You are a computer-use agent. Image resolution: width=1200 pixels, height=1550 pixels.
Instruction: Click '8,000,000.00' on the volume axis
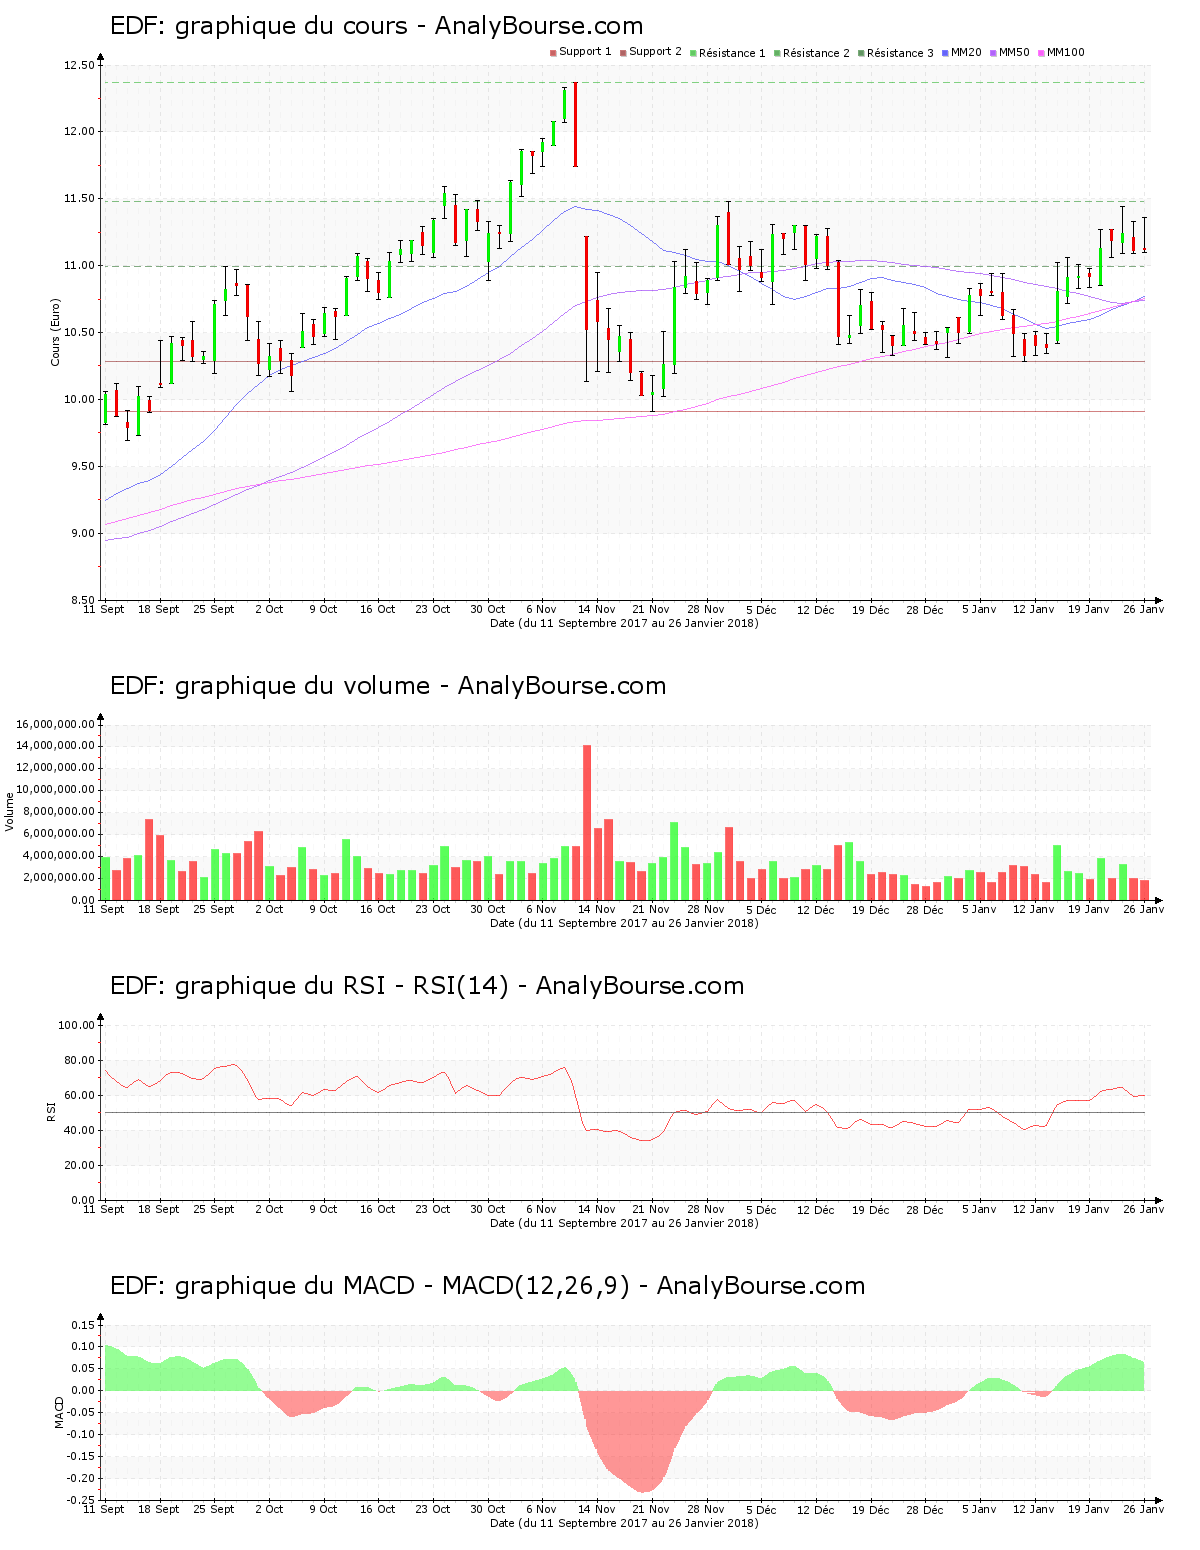(x=59, y=812)
